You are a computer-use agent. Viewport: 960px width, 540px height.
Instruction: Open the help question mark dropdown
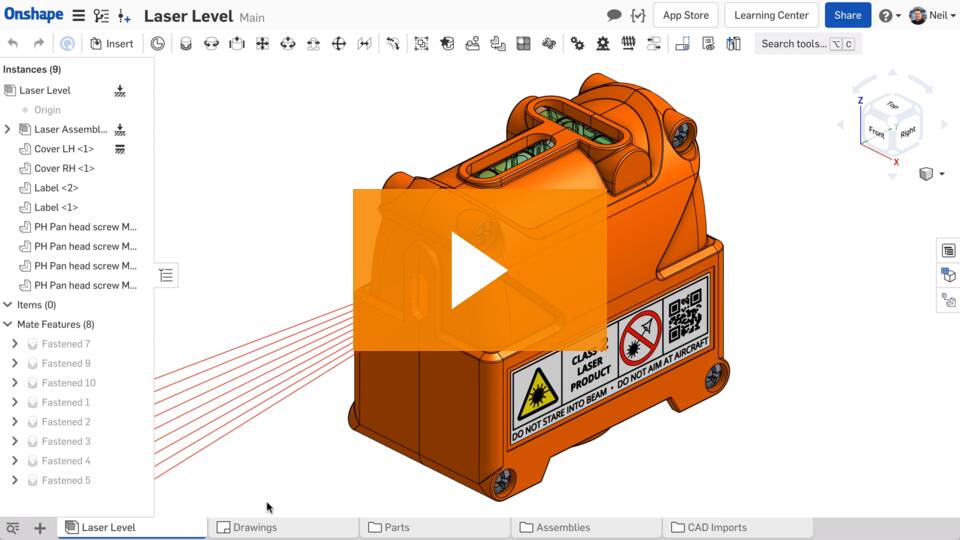[x=889, y=16]
